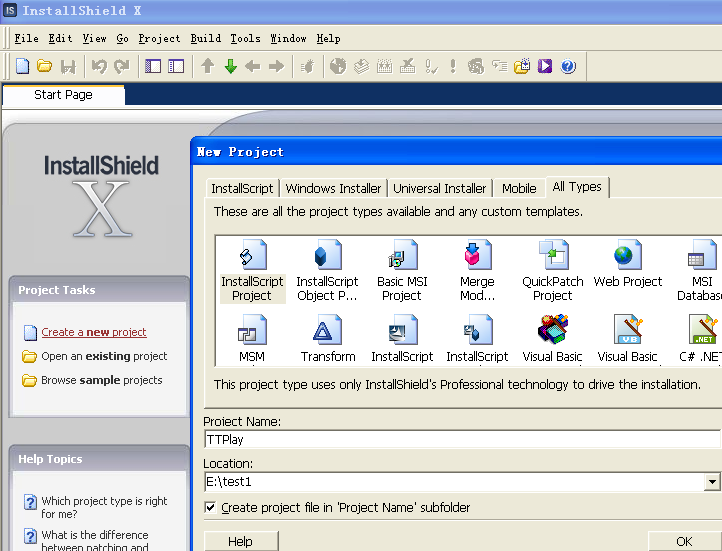Switch to the Mobile tab
This screenshot has width=722, height=551.
519,188
